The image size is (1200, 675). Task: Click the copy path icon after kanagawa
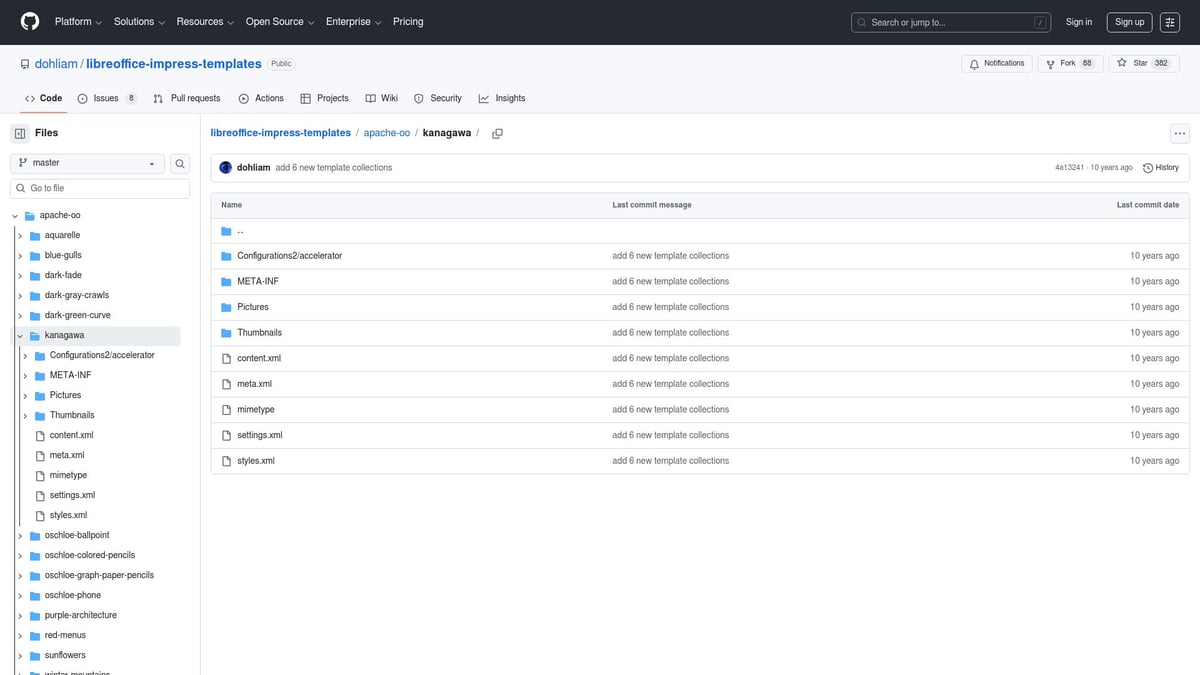pyautogui.click(x=497, y=133)
